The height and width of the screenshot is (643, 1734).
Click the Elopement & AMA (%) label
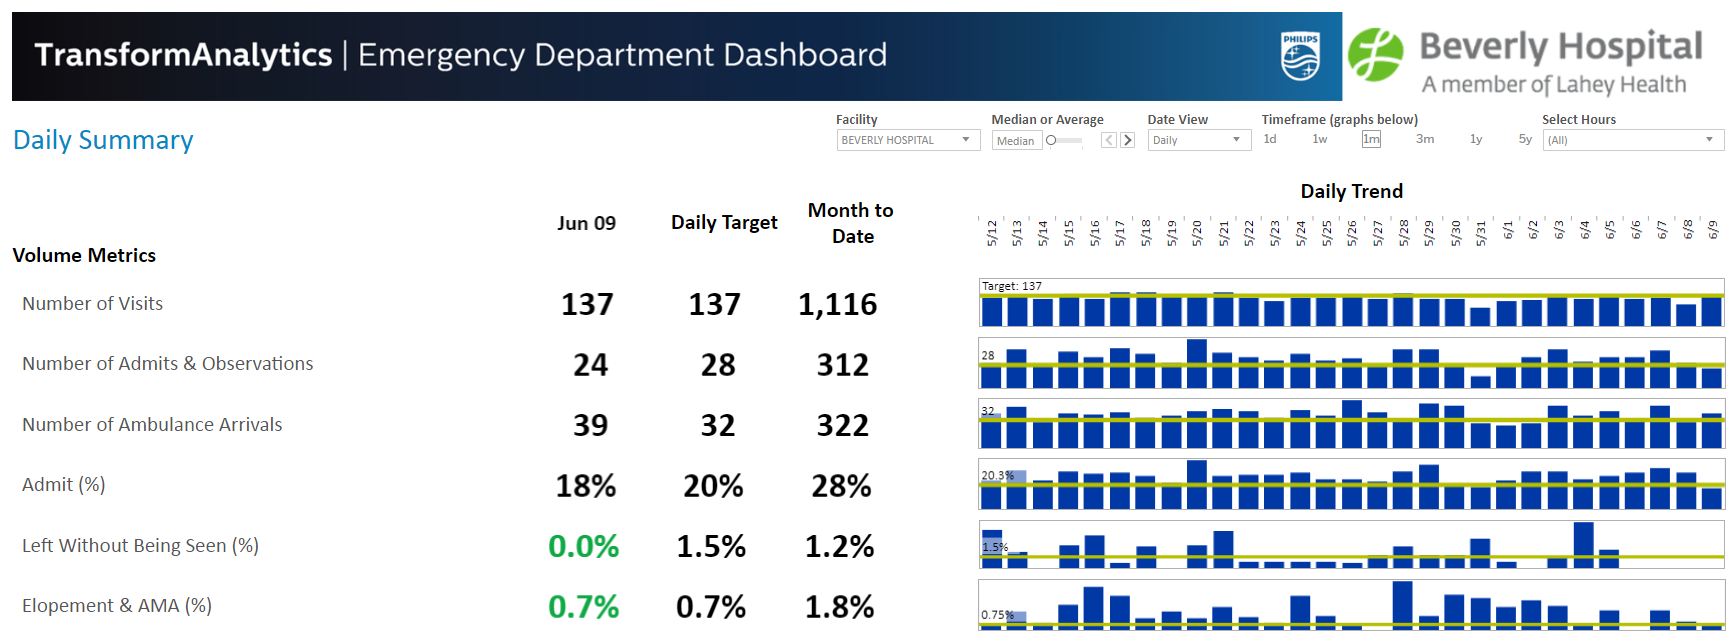click(116, 605)
